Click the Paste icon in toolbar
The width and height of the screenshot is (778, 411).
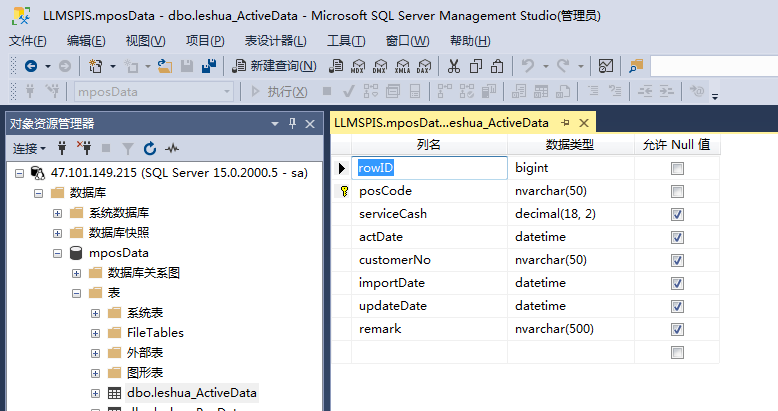(x=497, y=66)
